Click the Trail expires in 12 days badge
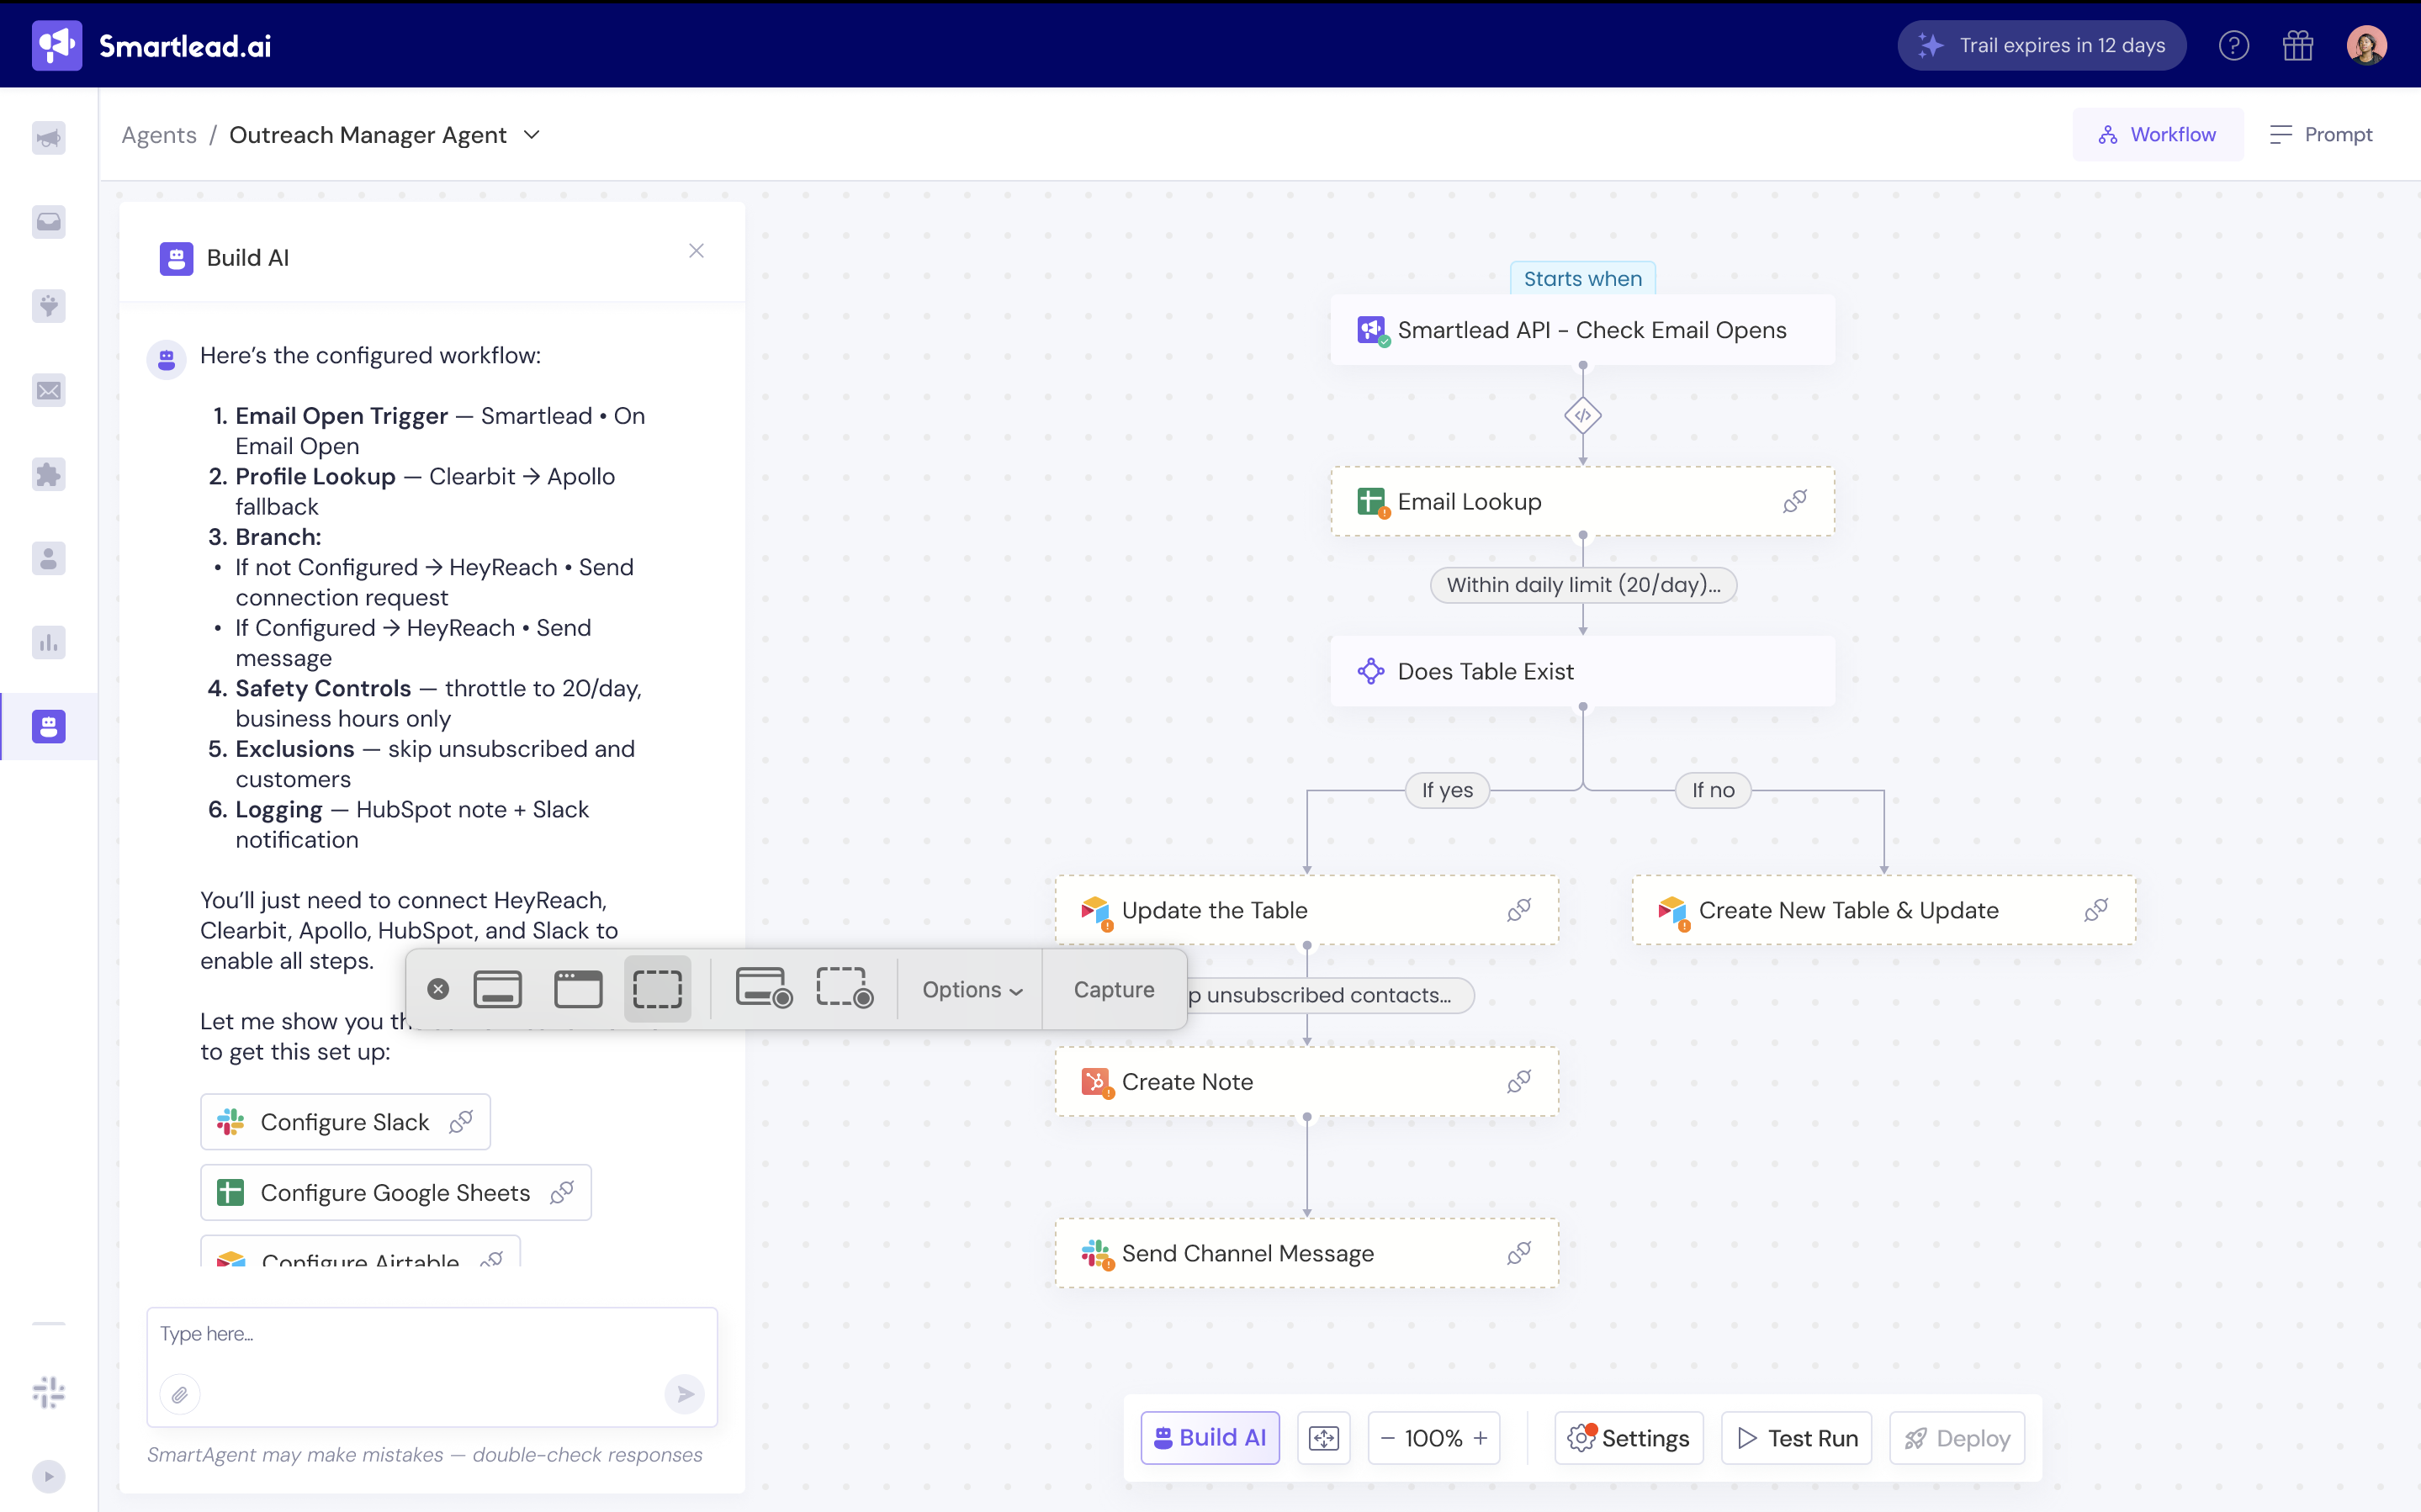 (2042, 45)
